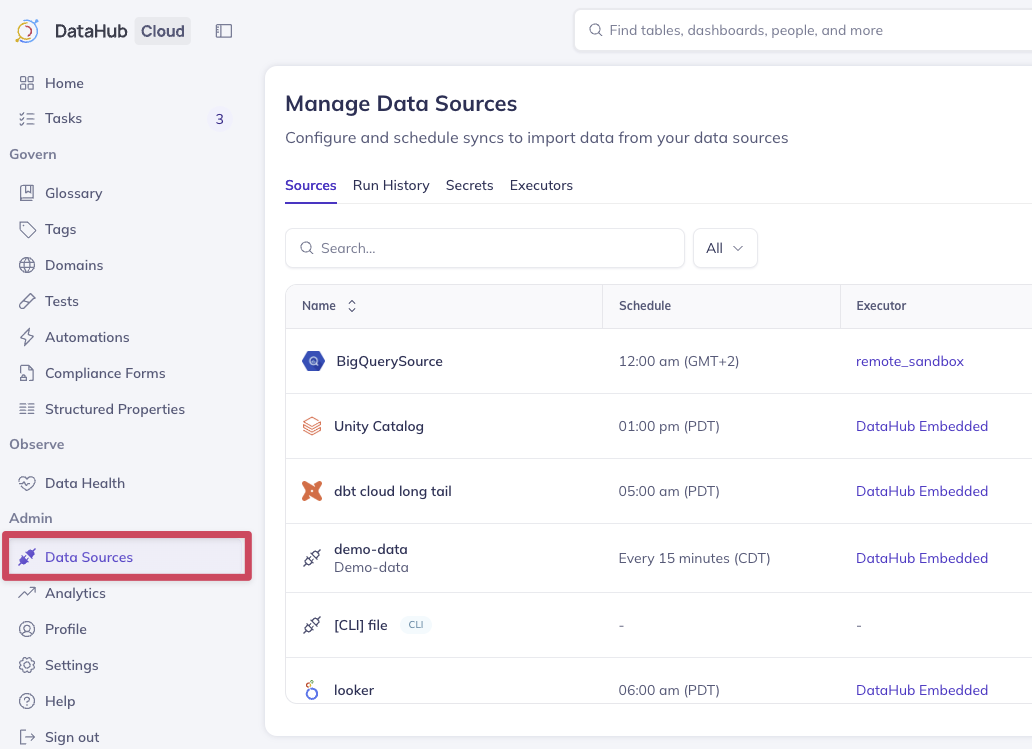This screenshot has width=1032, height=749.
Task: Click the demo-data source name
Action: [371, 549]
